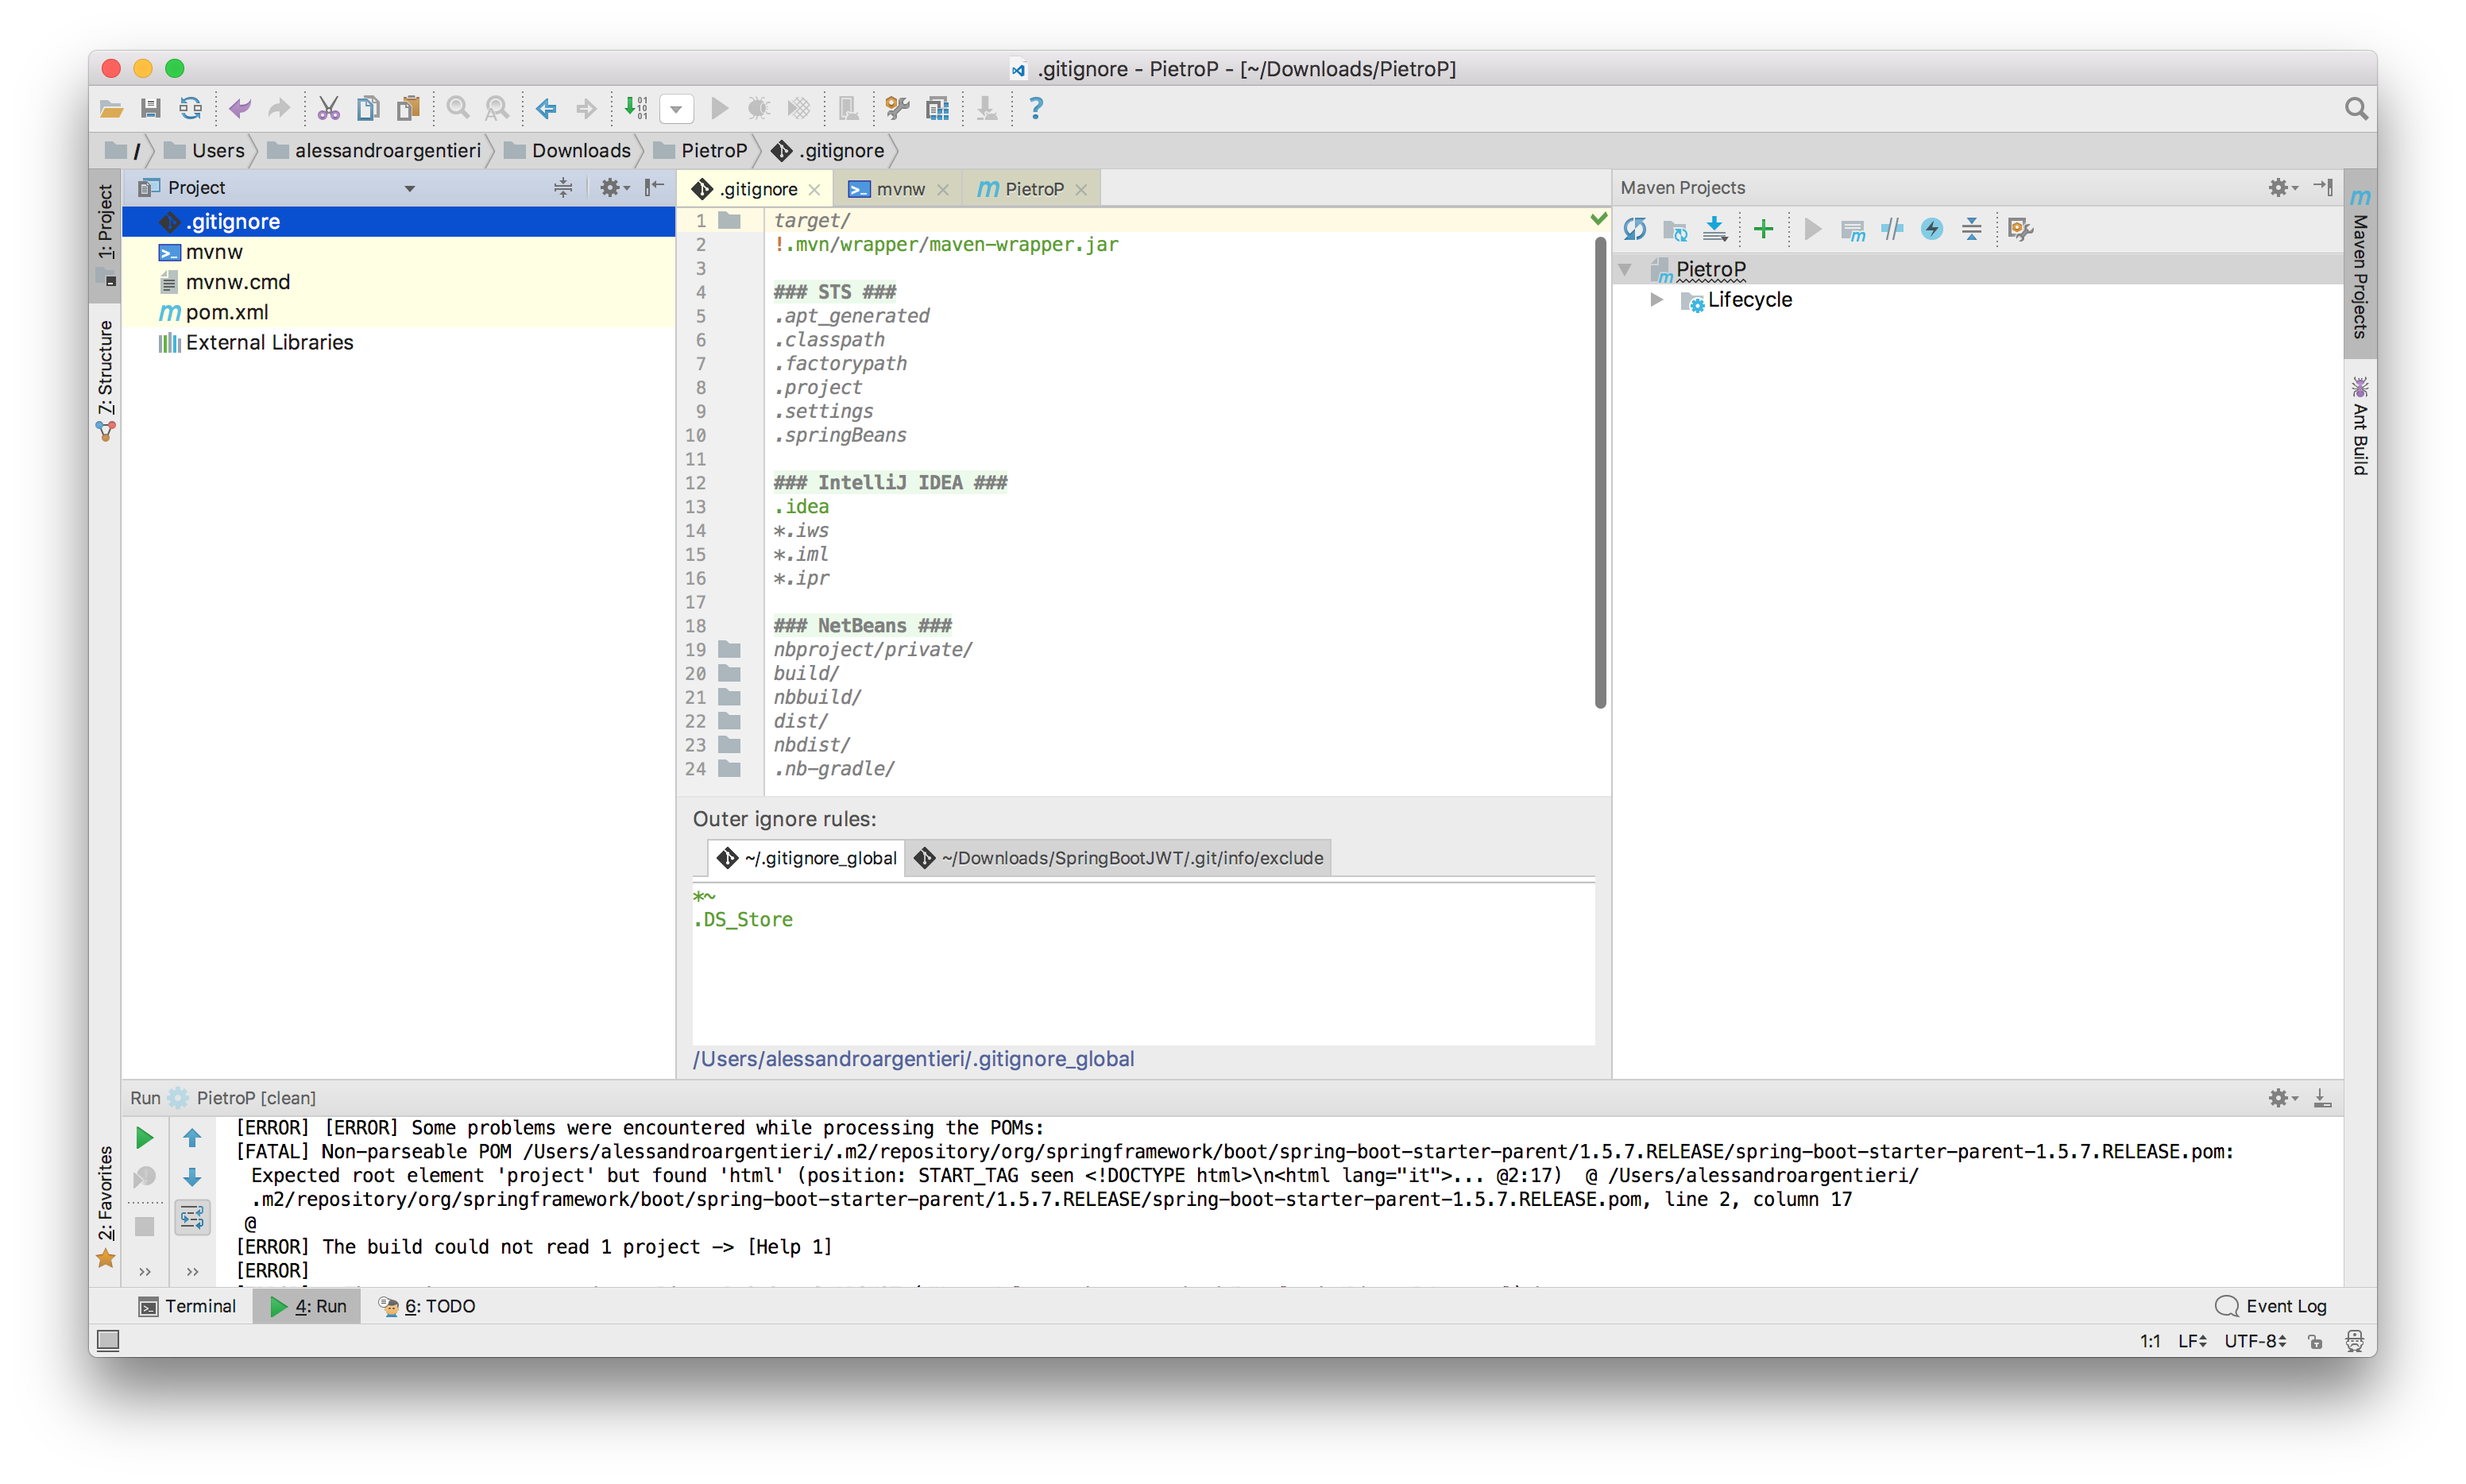The width and height of the screenshot is (2466, 1484).
Task: Open the gitignore_global file path link
Action: (913, 1059)
